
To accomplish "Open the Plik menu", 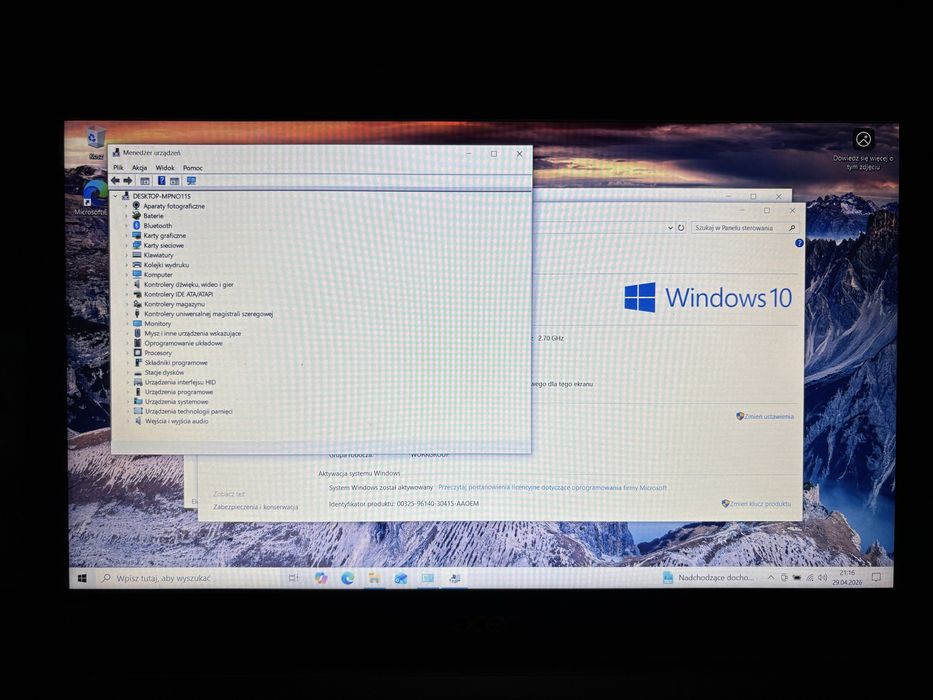I will click(x=118, y=168).
